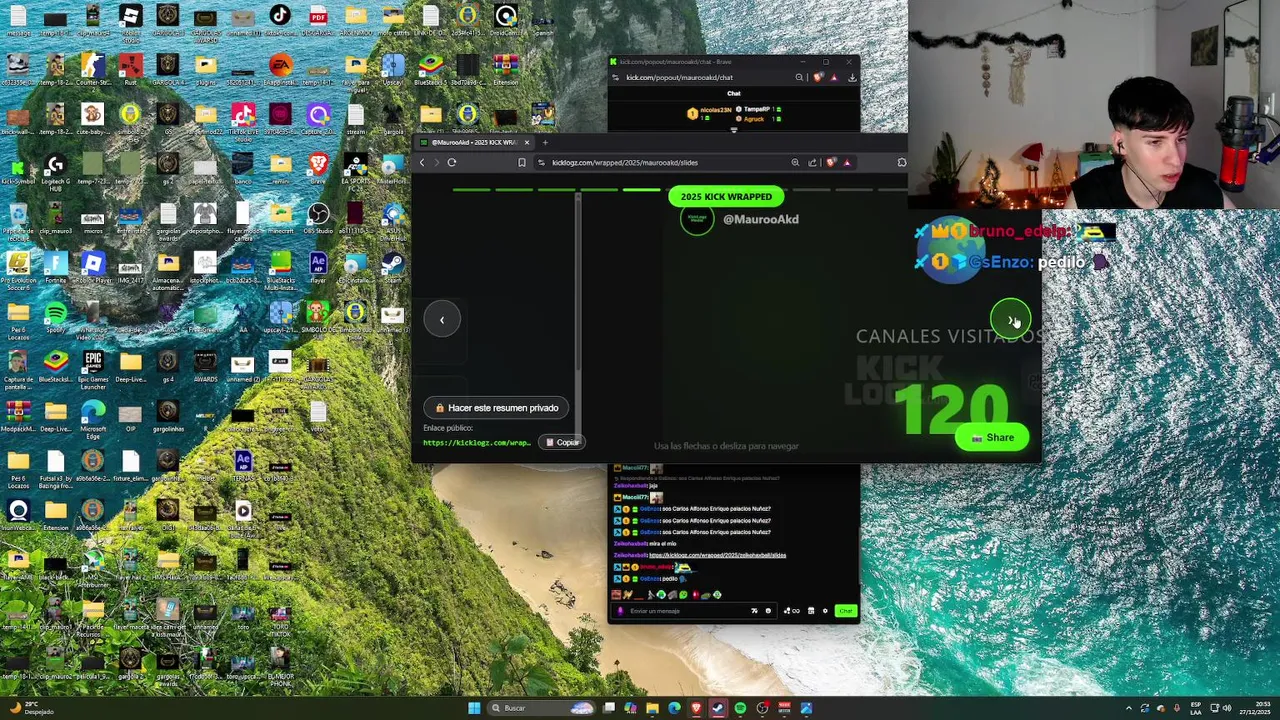Open Spotify desktop shortcut
Image resolution: width=1280 pixels, height=720 pixels.
click(x=56, y=318)
